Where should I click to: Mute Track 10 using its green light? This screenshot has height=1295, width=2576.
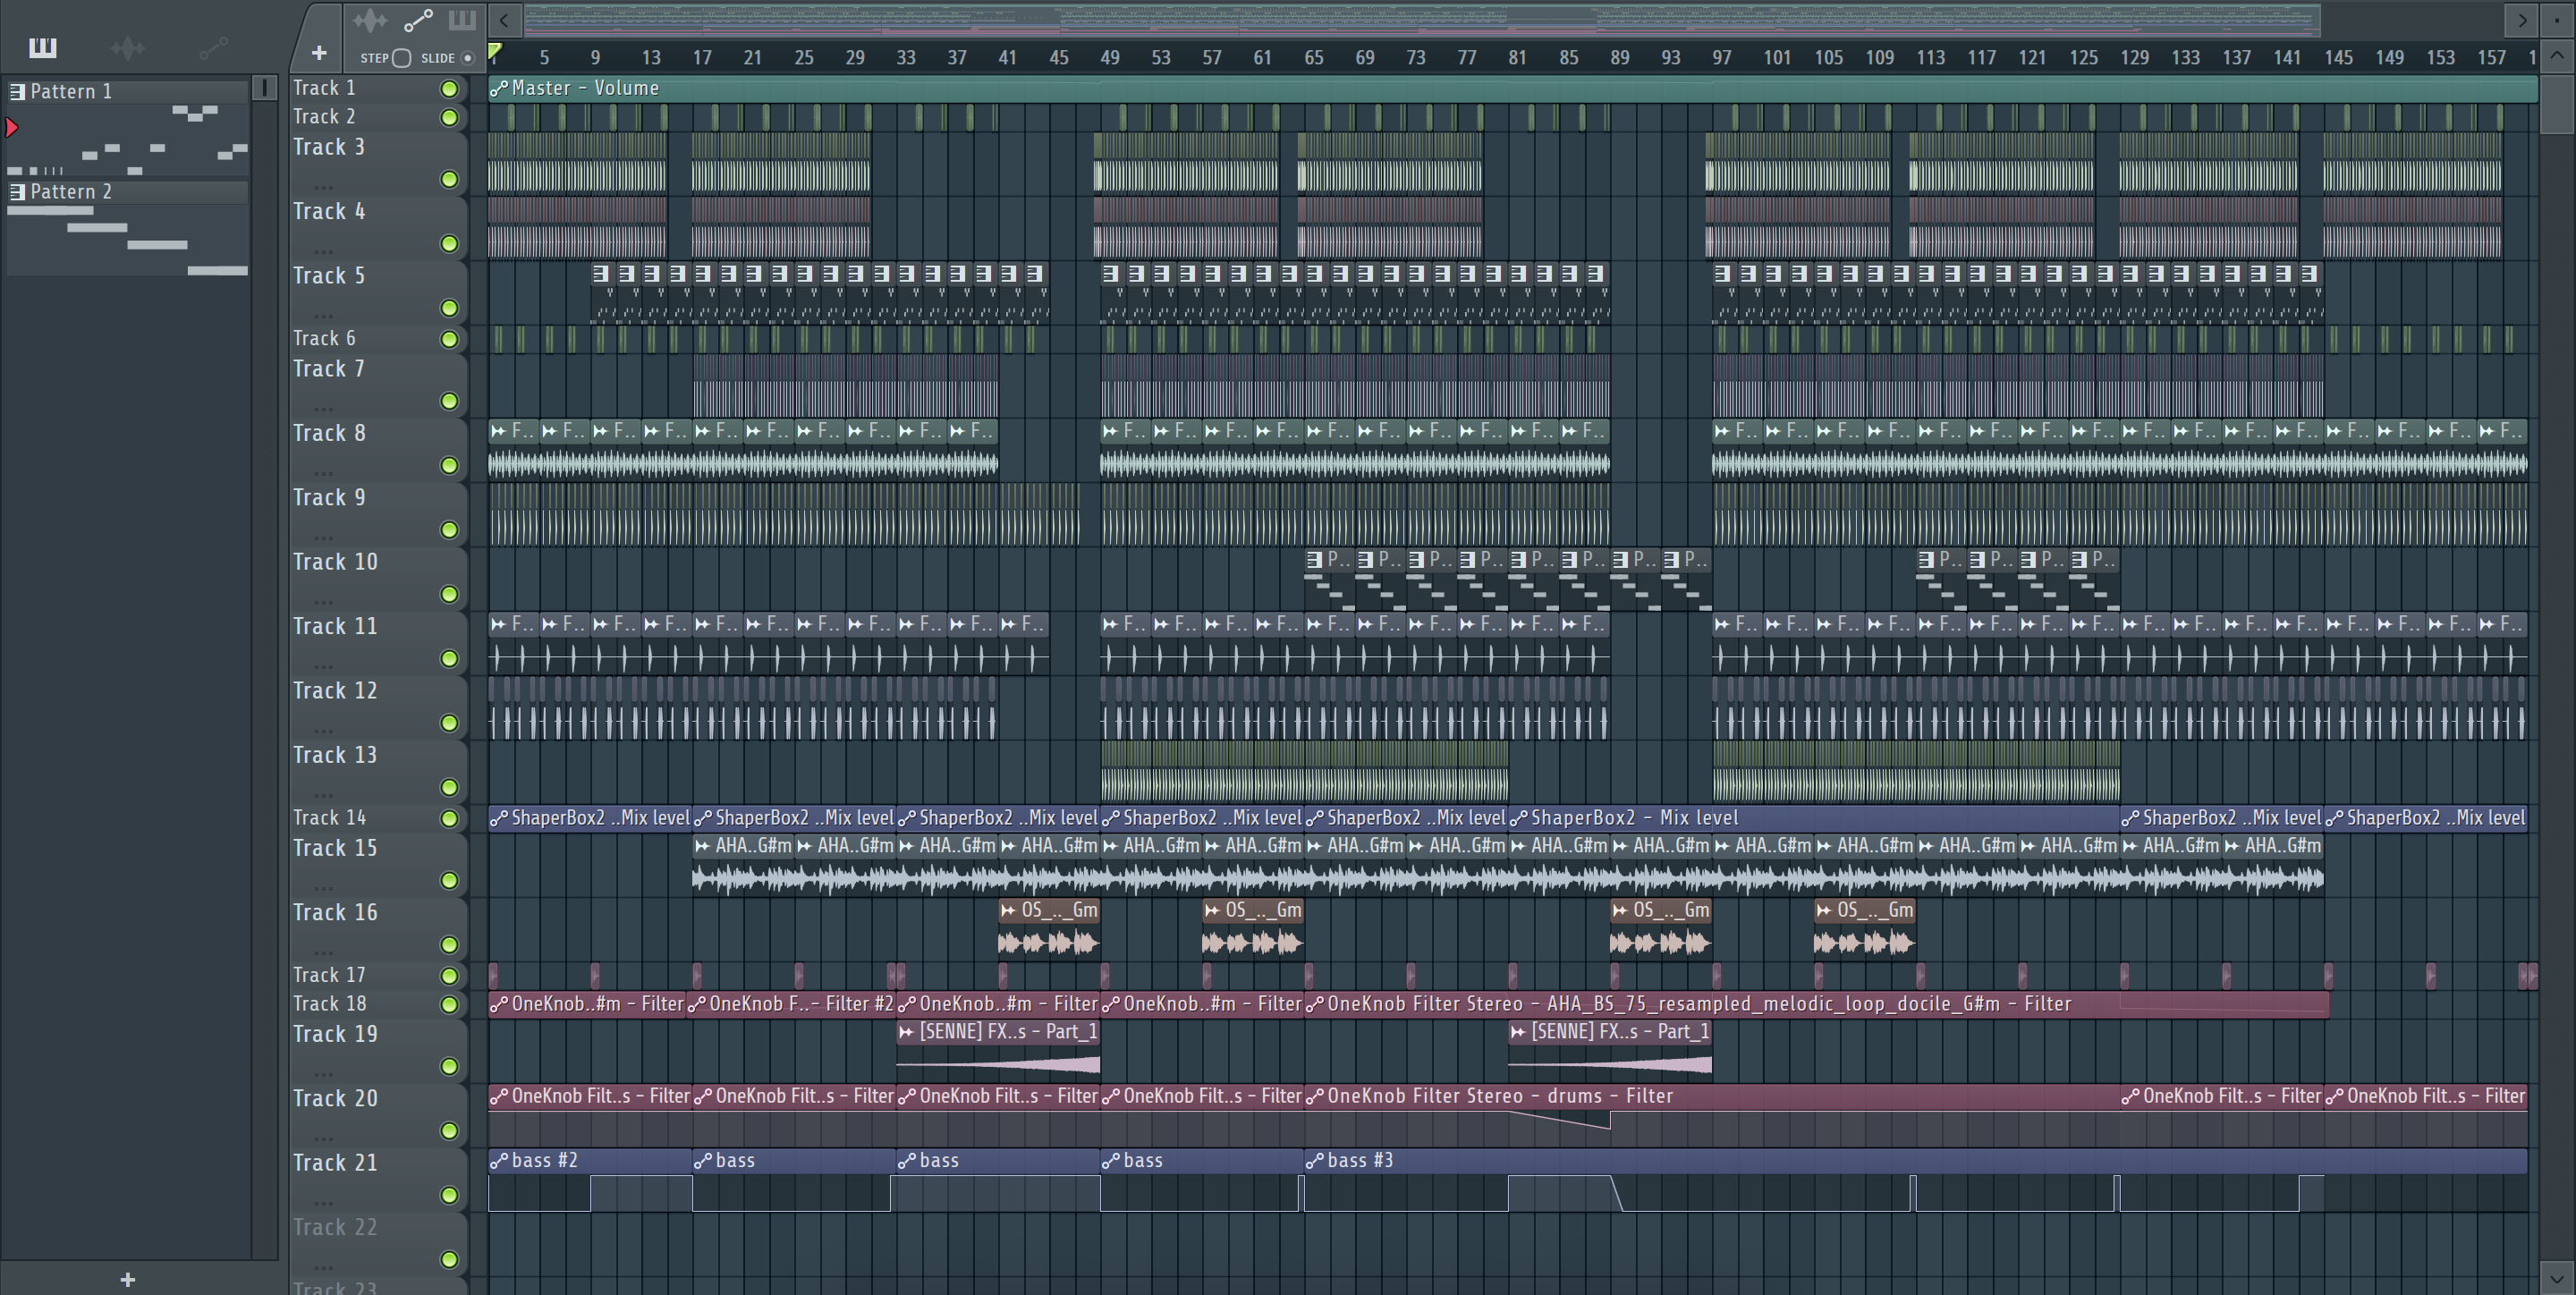(450, 595)
